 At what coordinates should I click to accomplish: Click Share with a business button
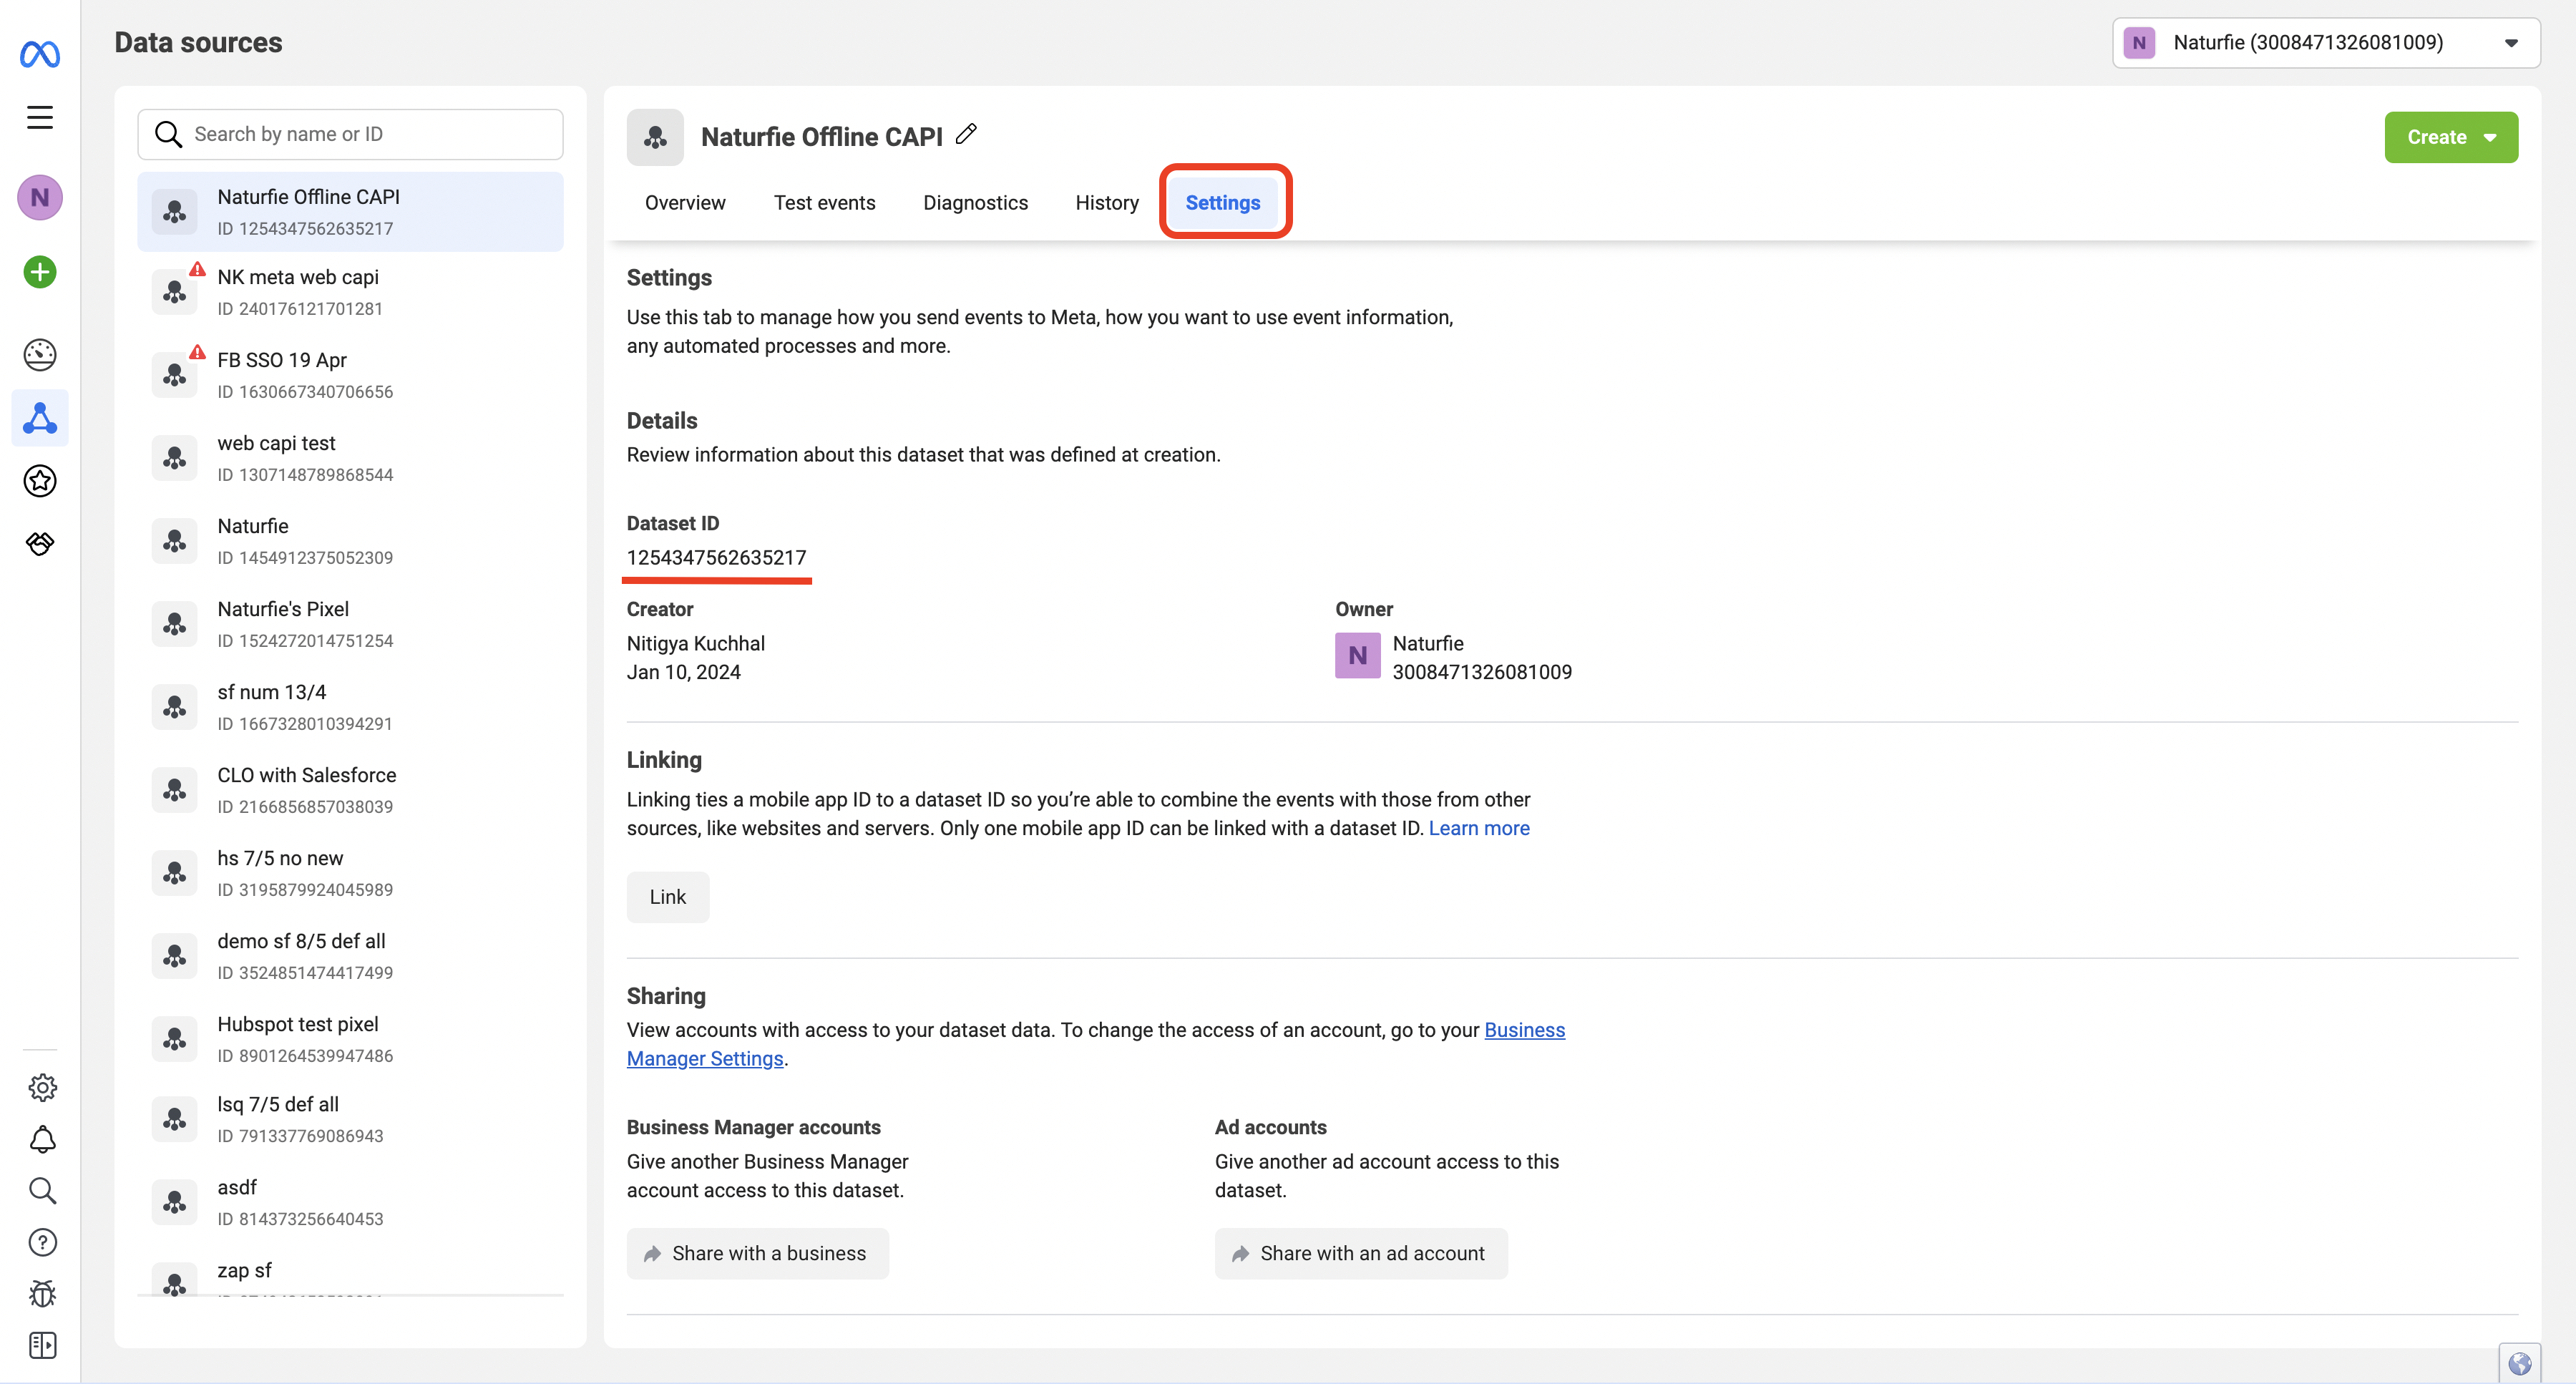pos(757,1253)
